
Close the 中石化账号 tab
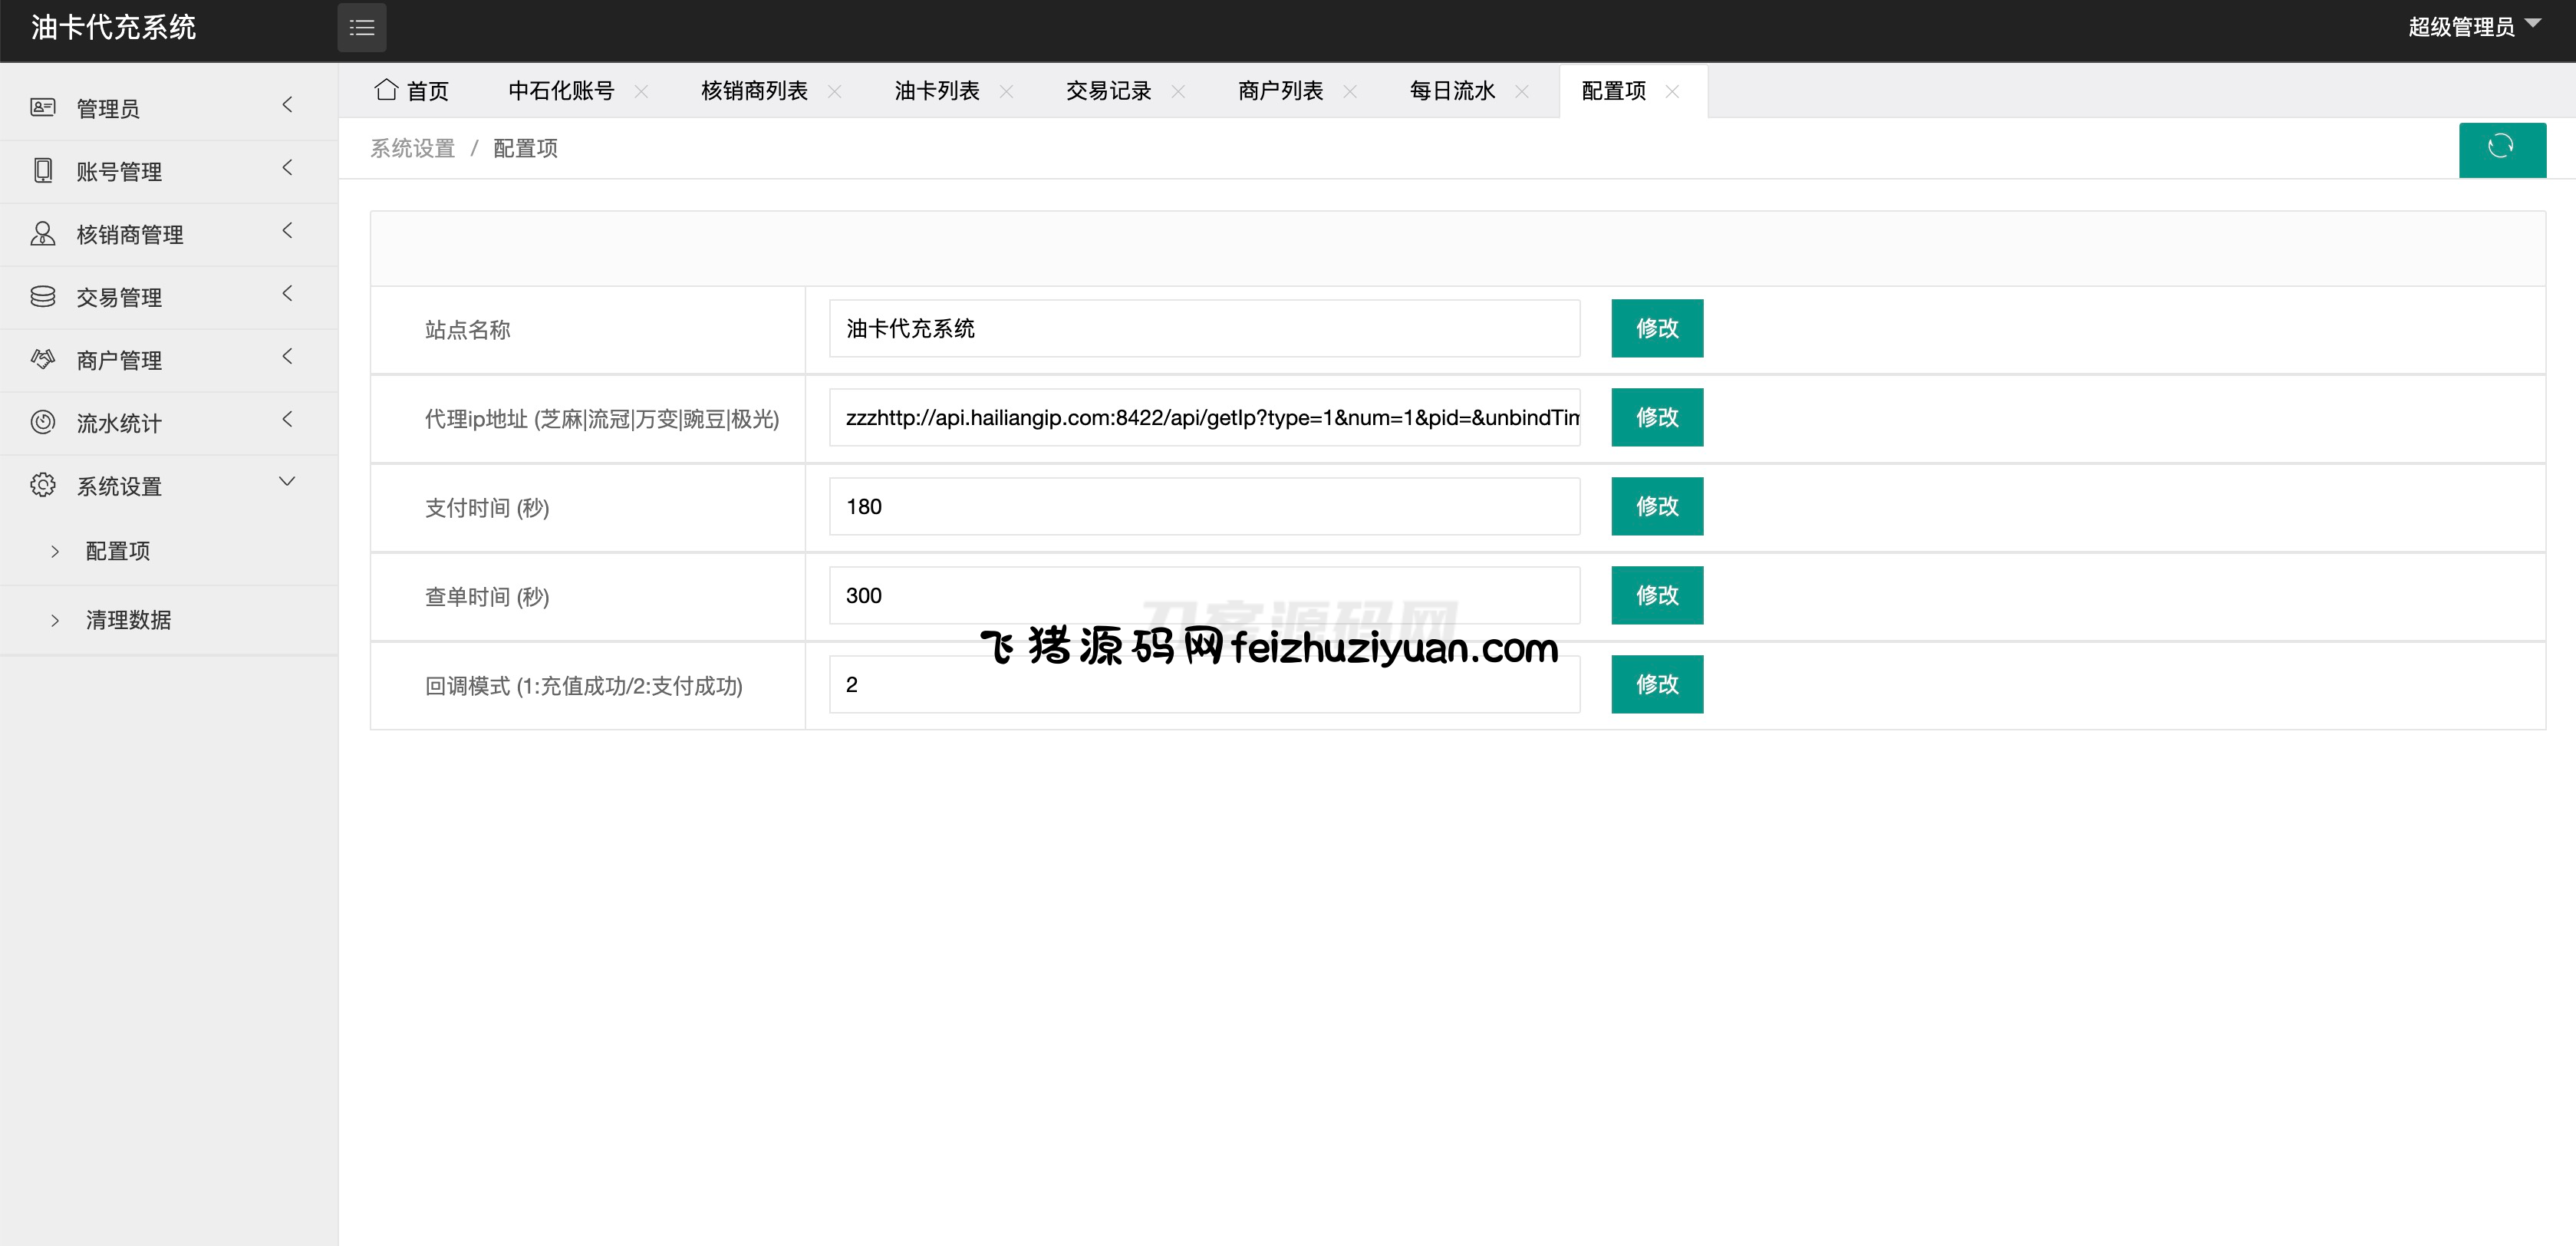[x=641, y=91]
